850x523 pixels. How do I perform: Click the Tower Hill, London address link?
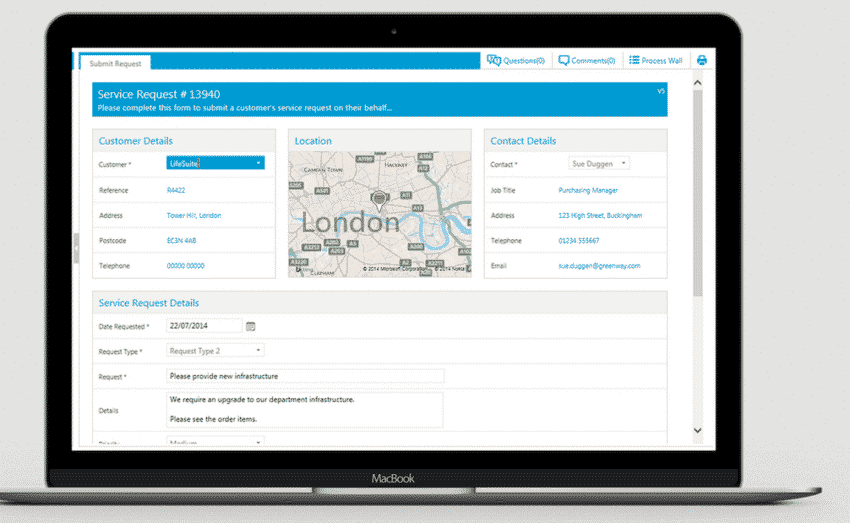tap(194, 215)
